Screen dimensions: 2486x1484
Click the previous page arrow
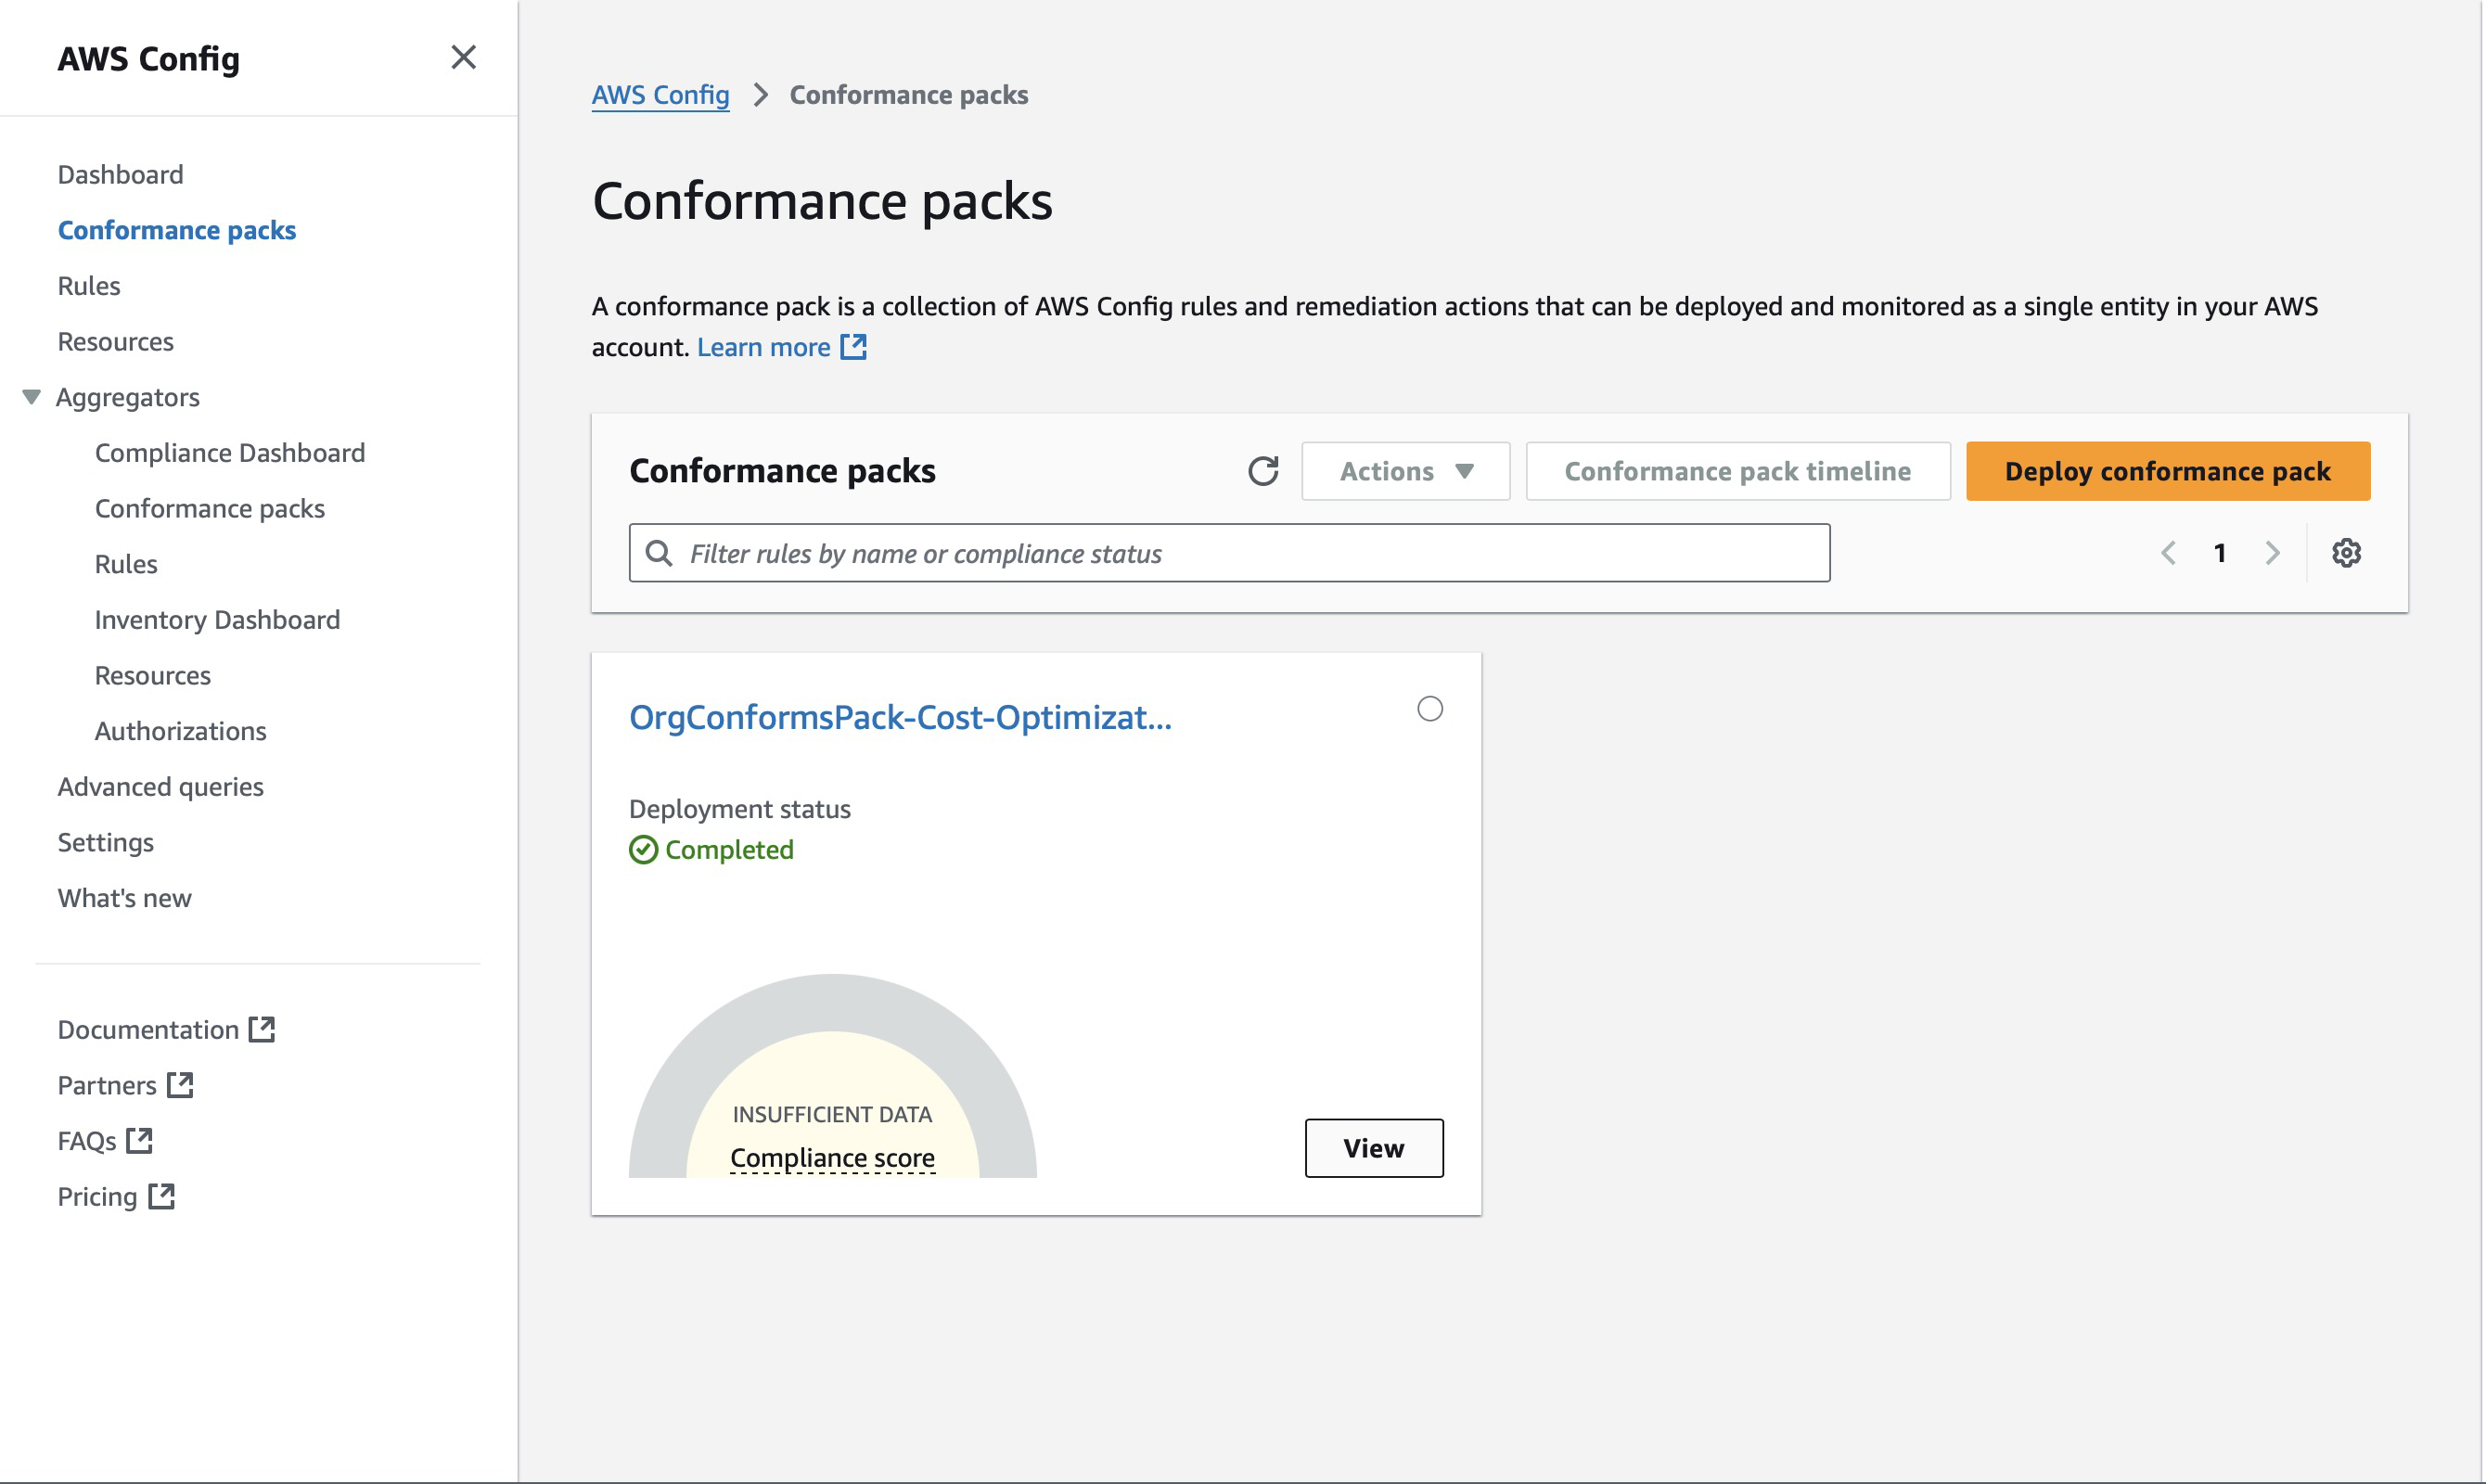(2168, 552)
